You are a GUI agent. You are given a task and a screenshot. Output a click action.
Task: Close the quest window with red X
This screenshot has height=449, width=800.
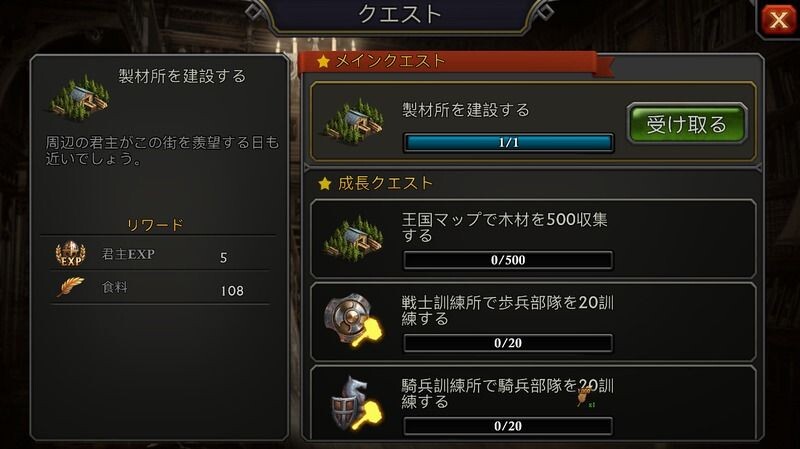778,20
